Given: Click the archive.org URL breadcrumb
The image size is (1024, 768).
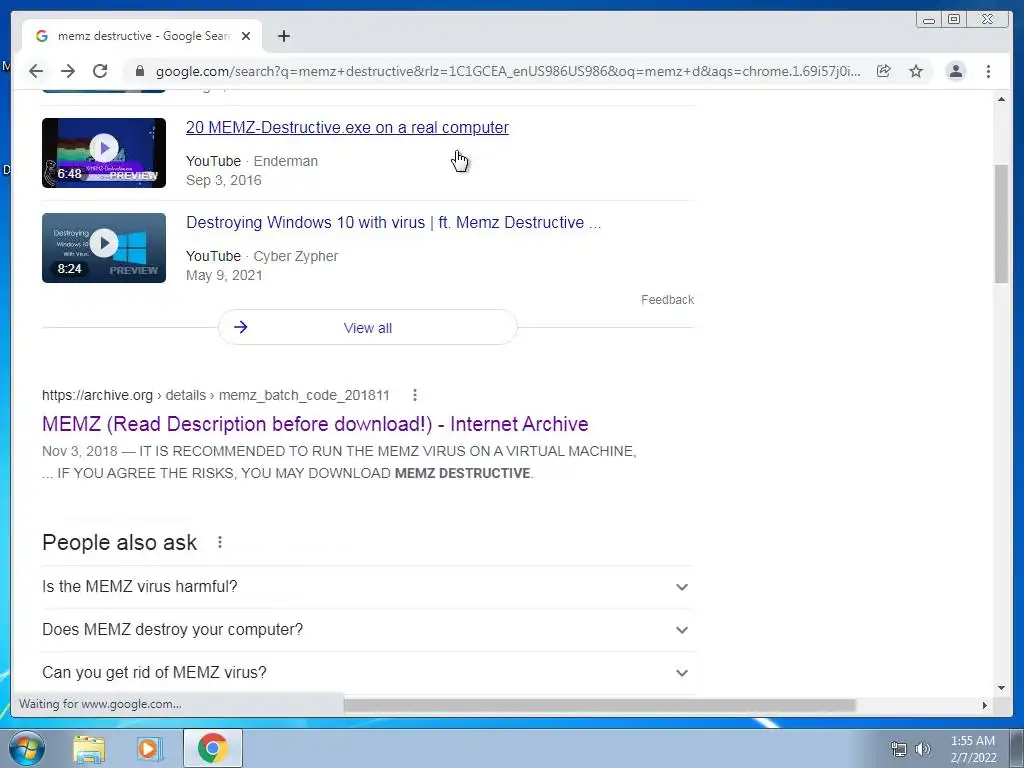Looking at the screenshot, I should pos(216,395).
